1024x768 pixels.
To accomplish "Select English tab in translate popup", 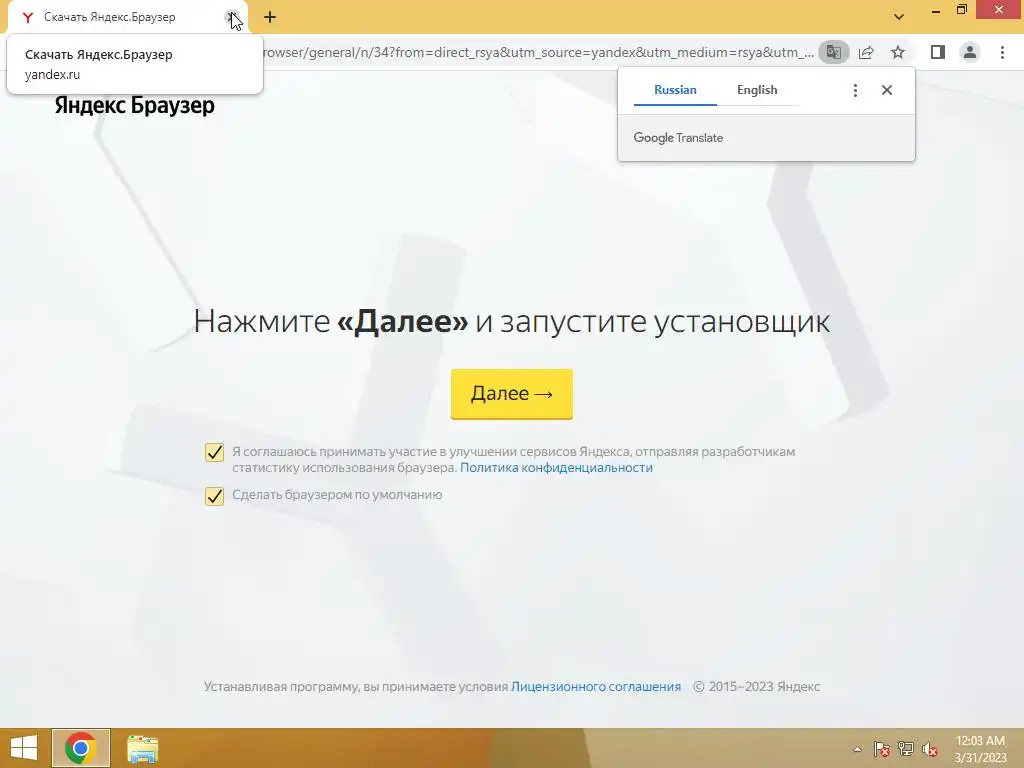I will tap(757, 90).
